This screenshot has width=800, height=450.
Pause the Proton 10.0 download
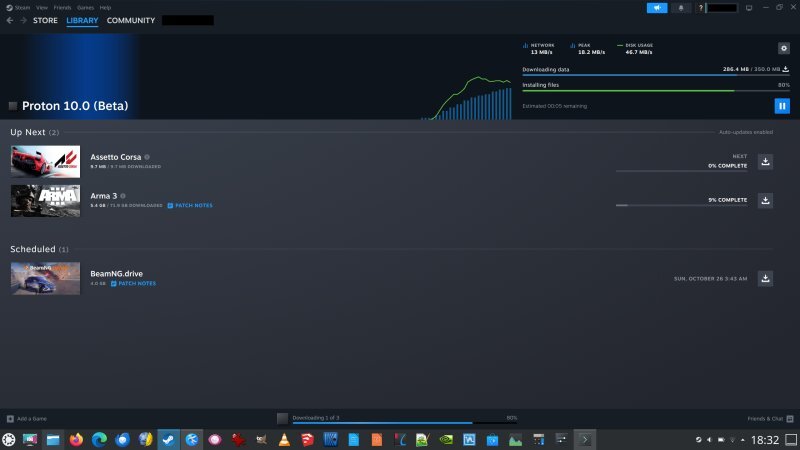[x=782, y=106]
